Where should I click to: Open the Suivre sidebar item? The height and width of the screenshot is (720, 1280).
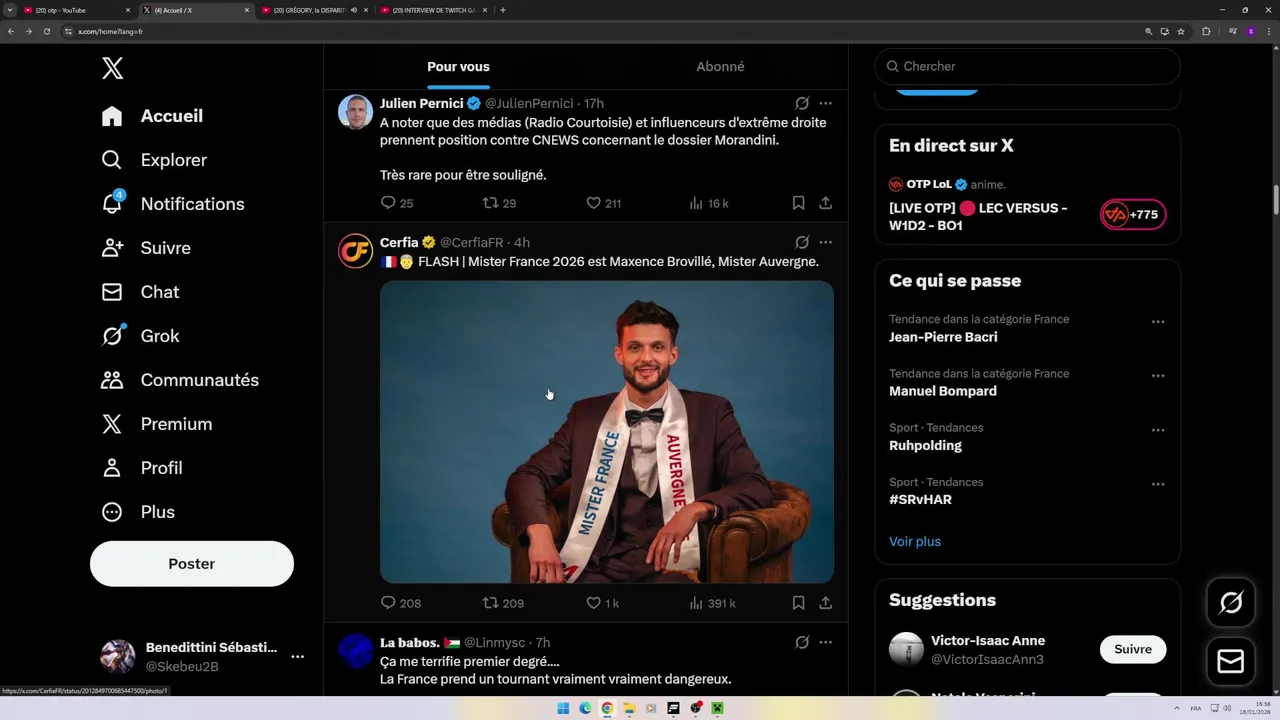pyautogui.click(x=146, y=248)
